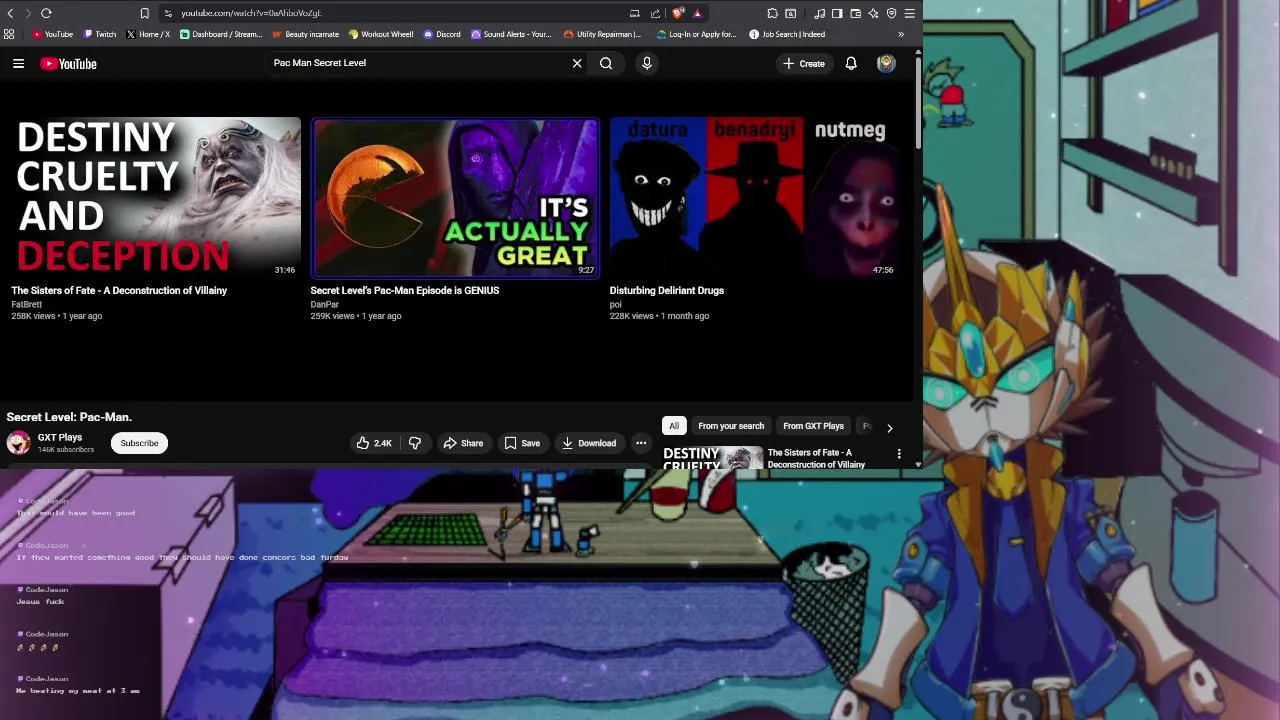Select From your search chip
1280x720 pixels.
(x=731, y=426)
